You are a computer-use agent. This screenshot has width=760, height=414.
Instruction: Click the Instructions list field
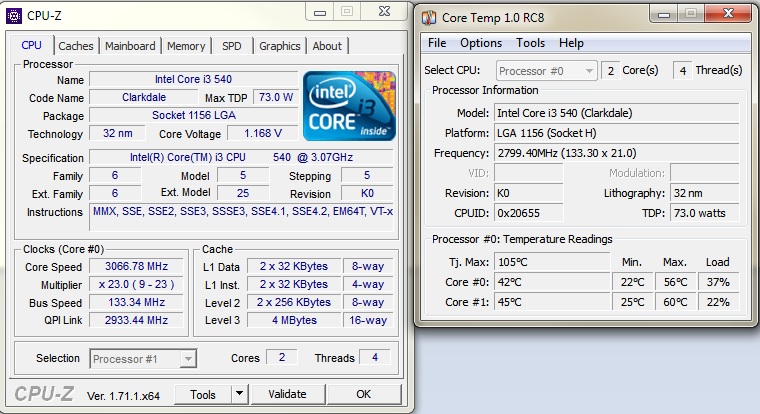[x=241, y=217]
